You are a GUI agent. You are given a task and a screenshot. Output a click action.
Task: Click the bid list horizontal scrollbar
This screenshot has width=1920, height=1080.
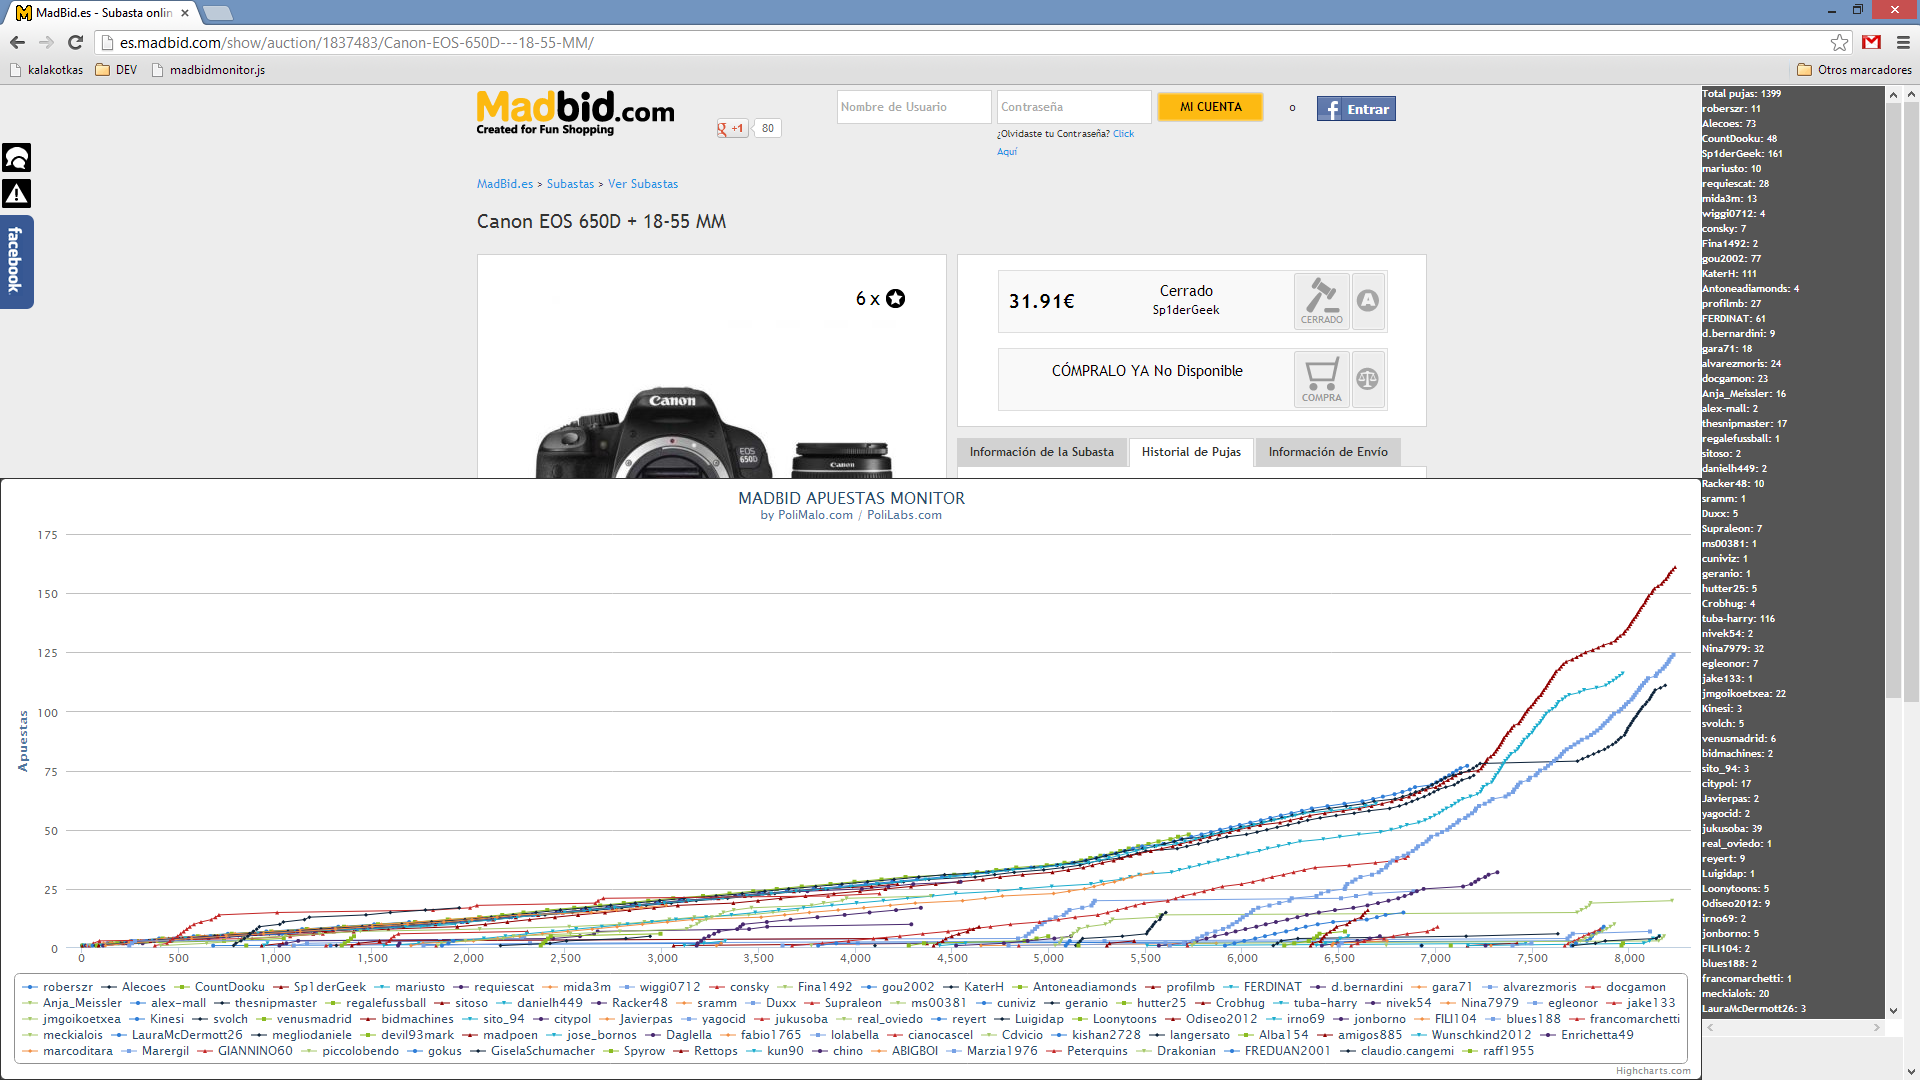pyautogui.click(x=1793, y=1027)
